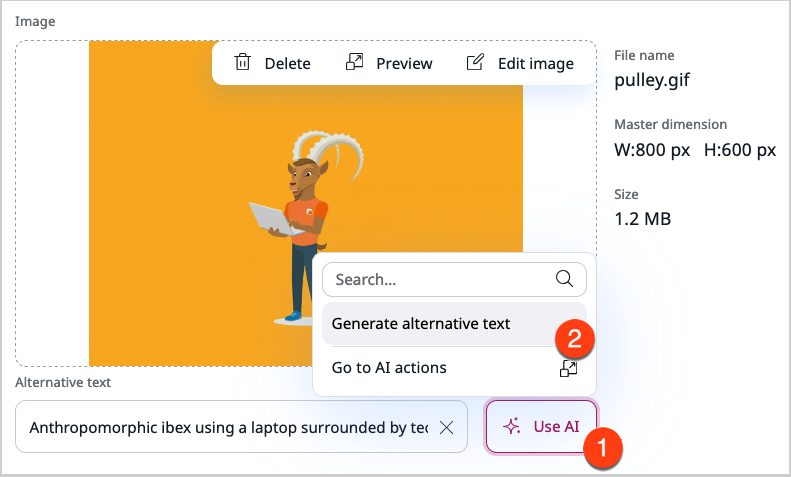Image resolution: width=791 pixels, height=477 pixels.
Task: Click into the Alternative text input field
Action: pos(228,427)
